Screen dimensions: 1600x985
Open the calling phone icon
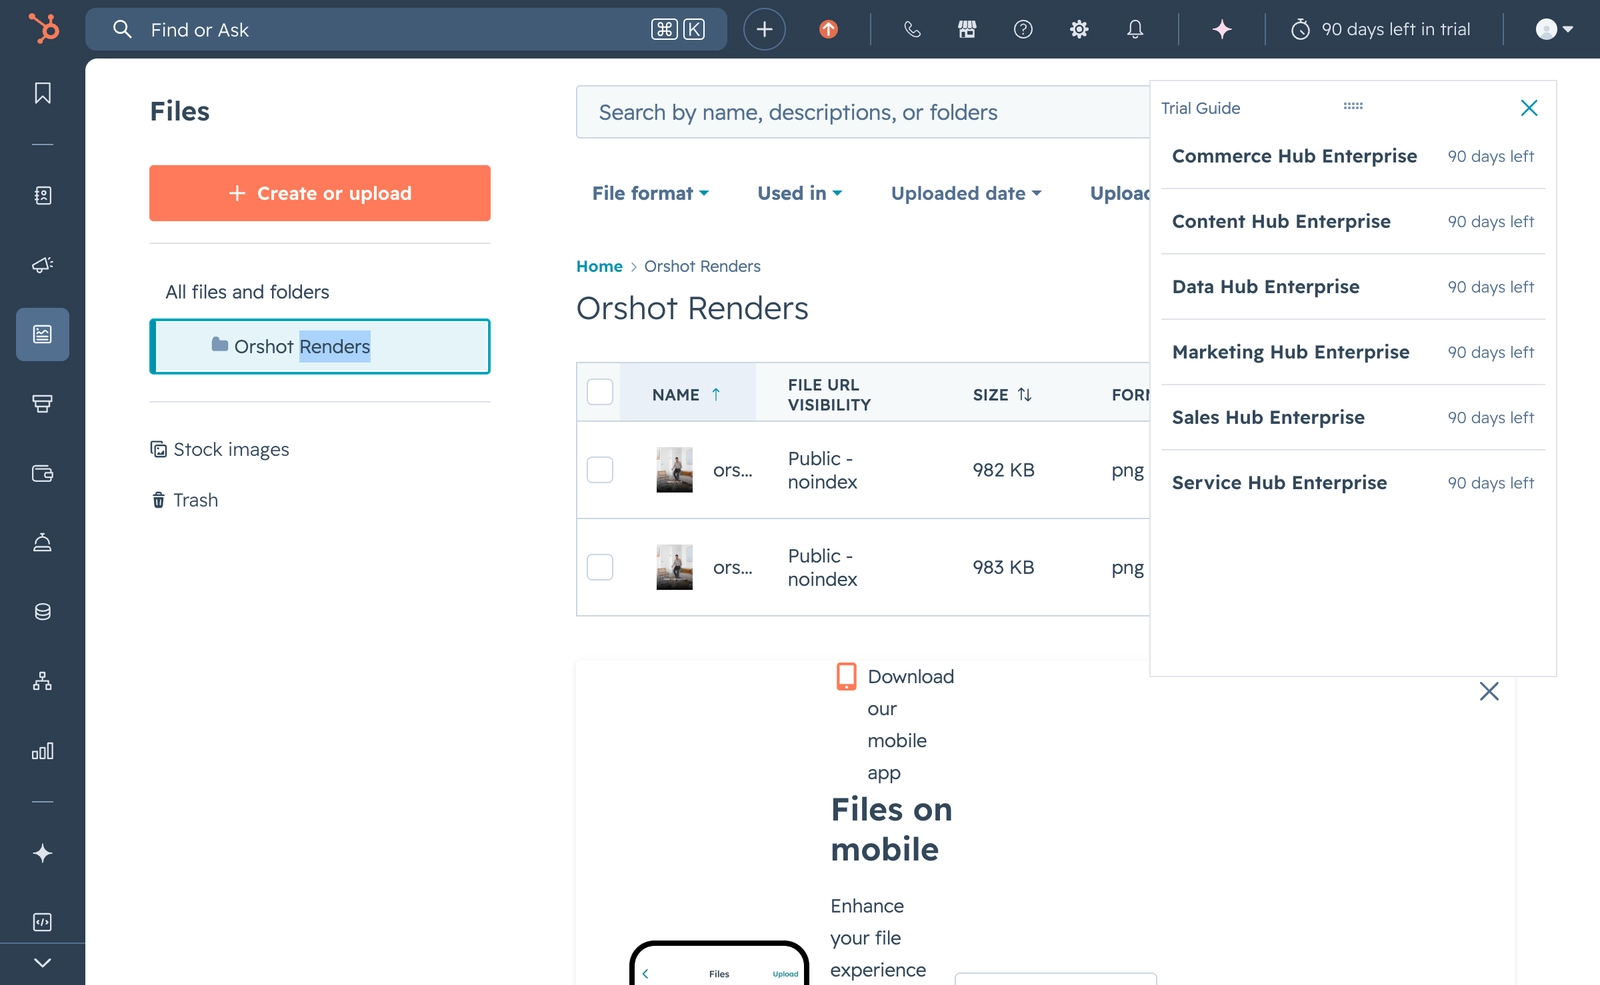coord(912,29)
